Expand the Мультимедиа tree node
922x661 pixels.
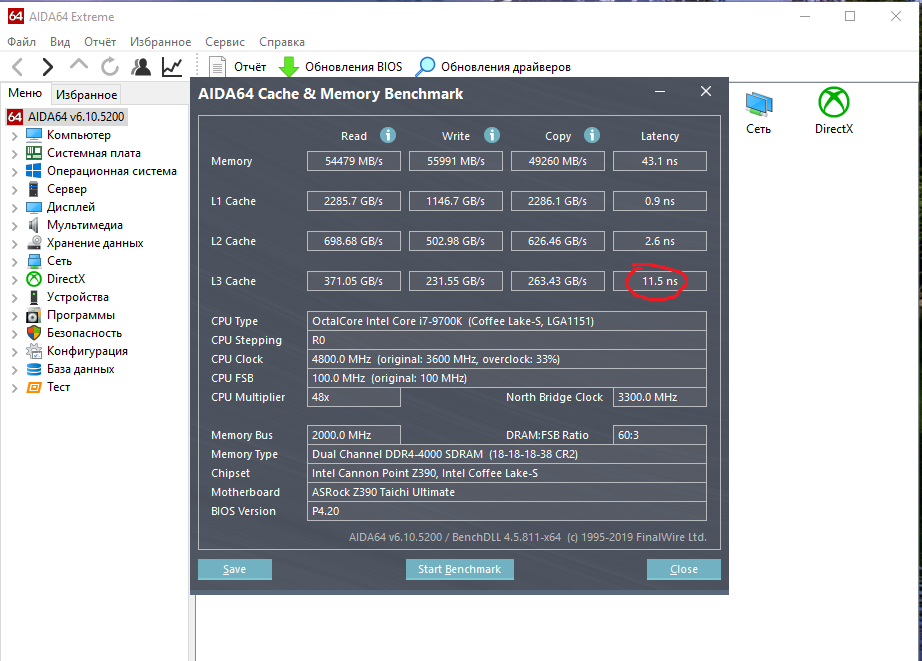[15, 226]
